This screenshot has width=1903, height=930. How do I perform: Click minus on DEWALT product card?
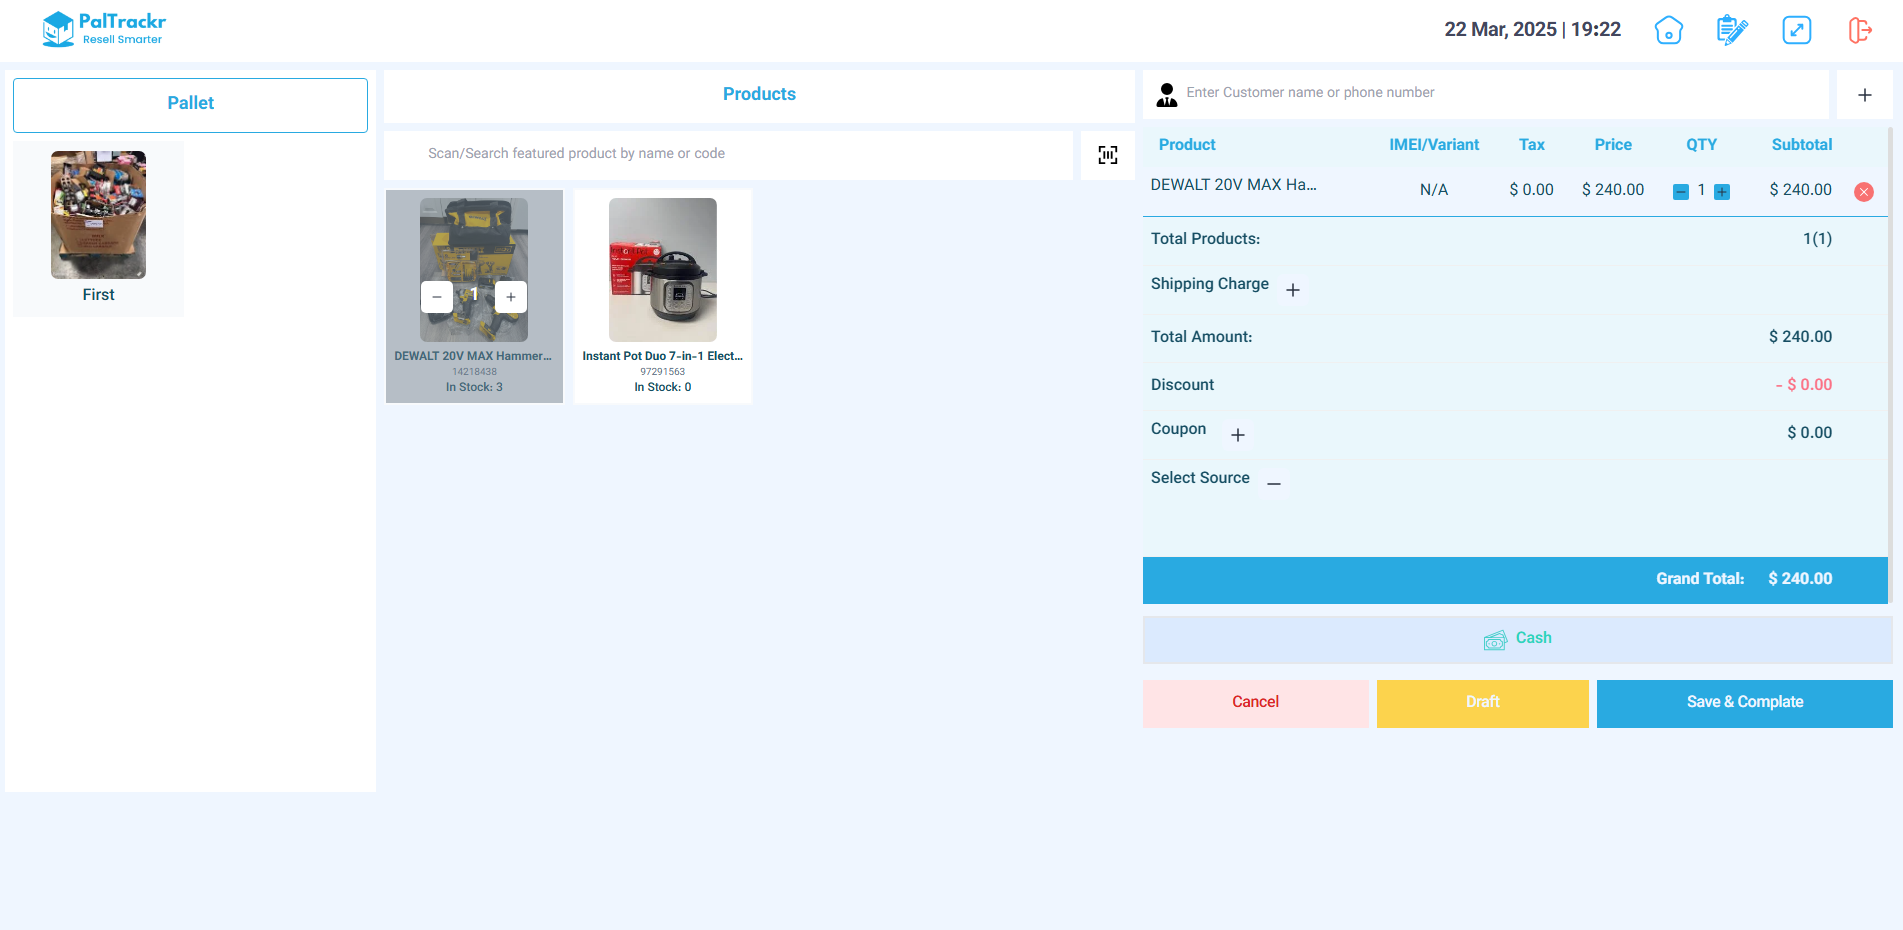click(x=437, y=297)
